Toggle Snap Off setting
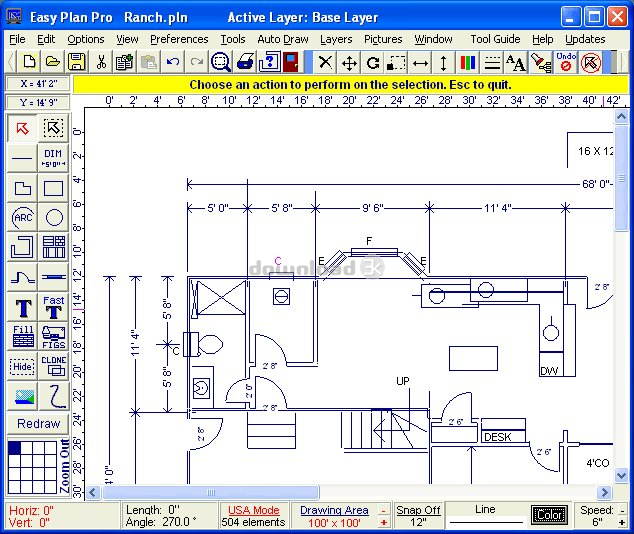The image size is (634, 534). [417, 510]
